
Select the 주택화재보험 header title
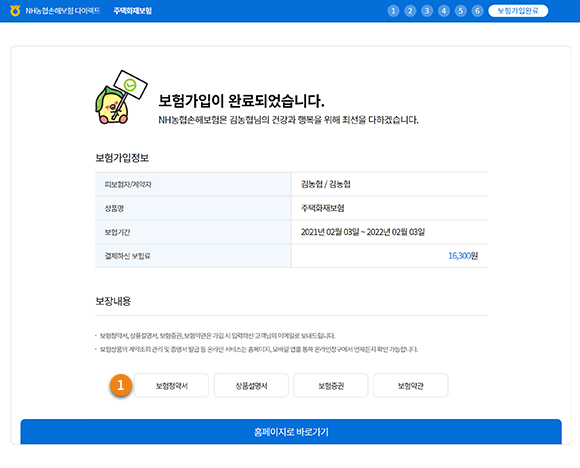132,11
